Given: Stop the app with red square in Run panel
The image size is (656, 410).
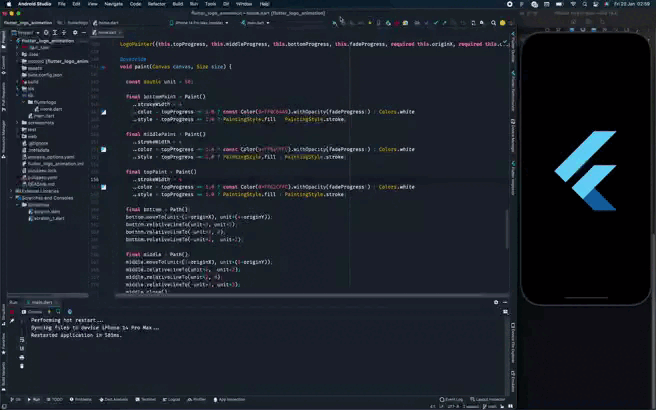Looking at the screenshot, I should (12, 312).
